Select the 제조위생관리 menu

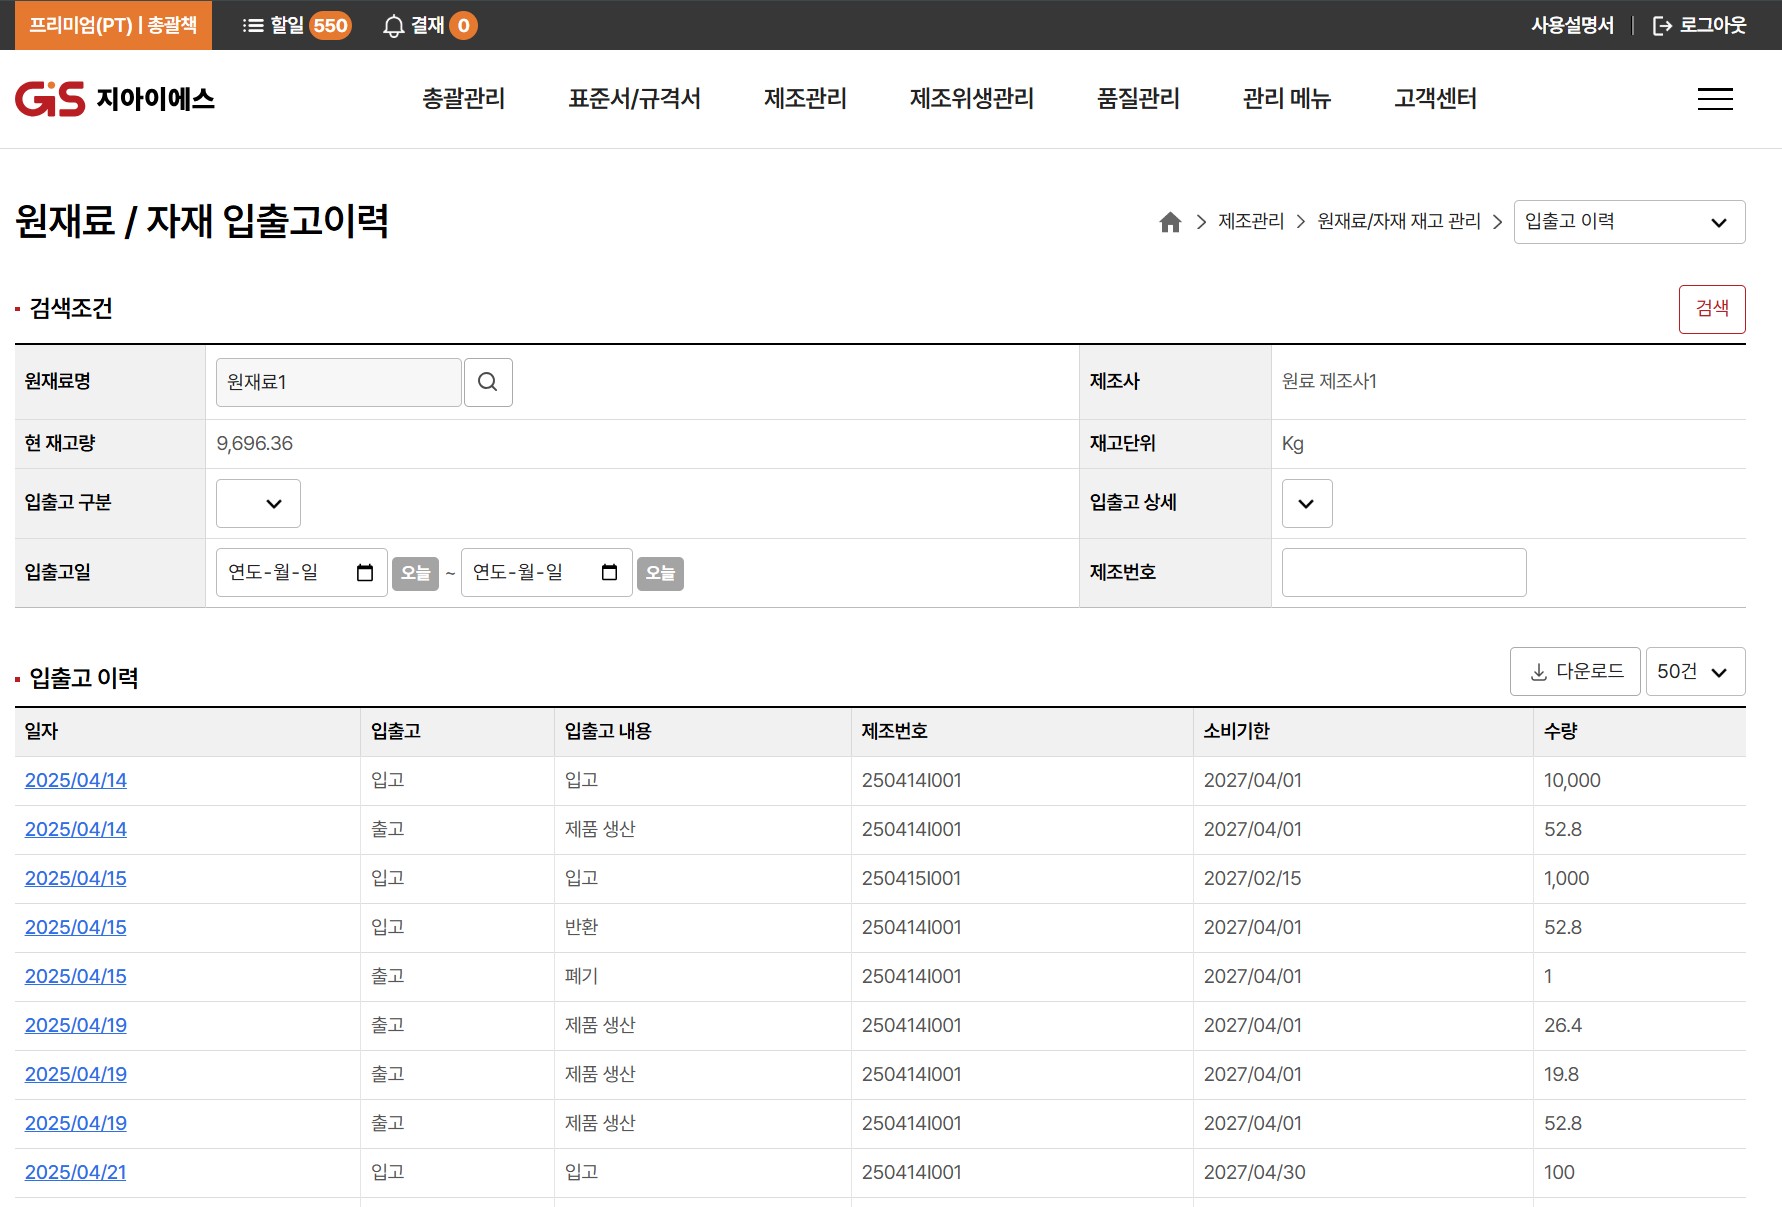point(971,99)
